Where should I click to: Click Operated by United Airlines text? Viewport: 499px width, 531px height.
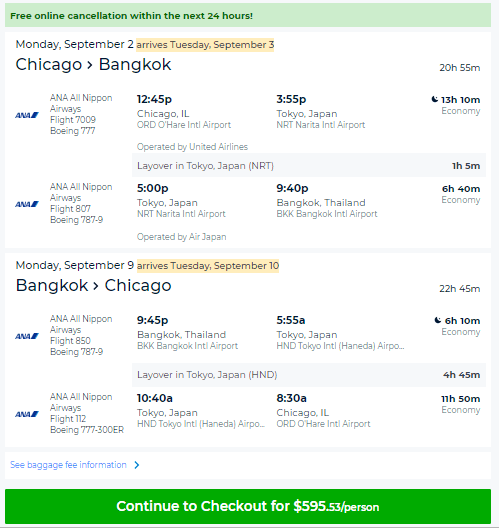pos(192,147)
